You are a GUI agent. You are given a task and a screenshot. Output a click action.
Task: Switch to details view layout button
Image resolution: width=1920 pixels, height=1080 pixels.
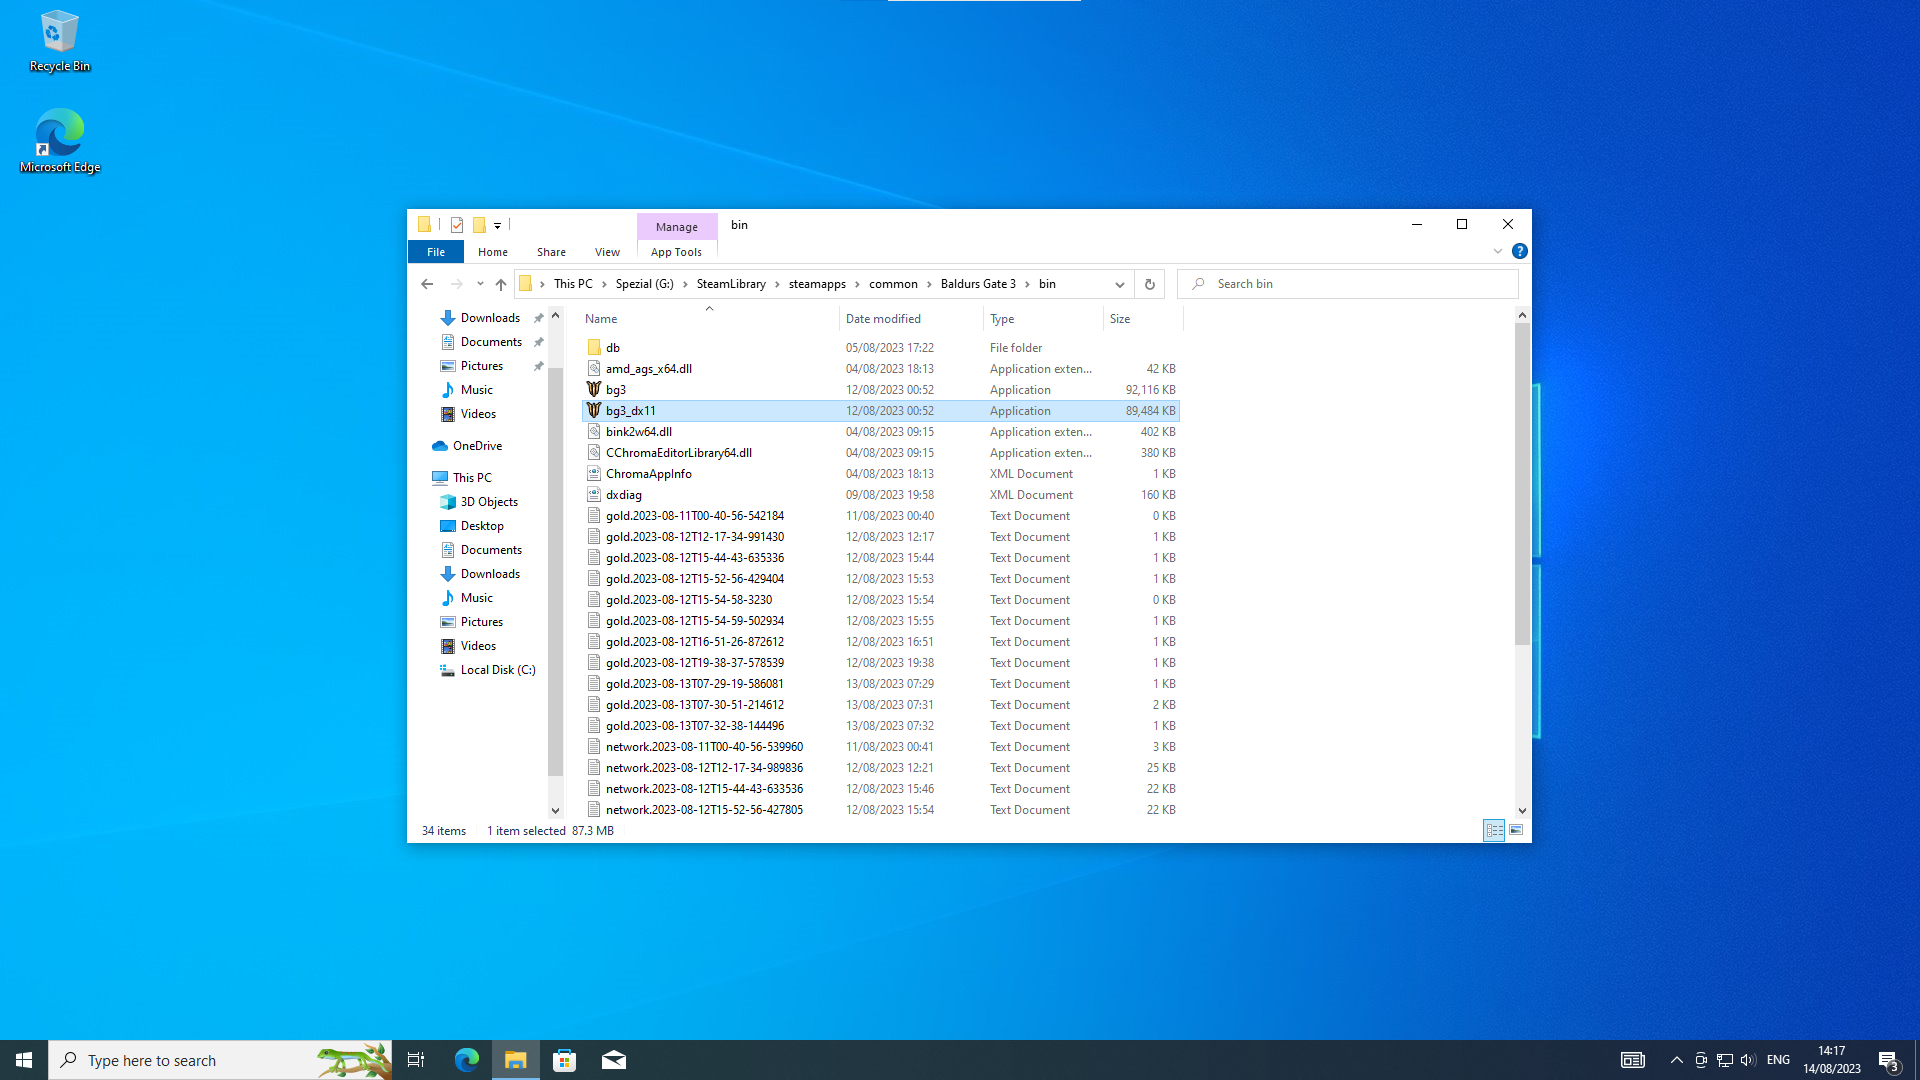(x=1494, y=831)
